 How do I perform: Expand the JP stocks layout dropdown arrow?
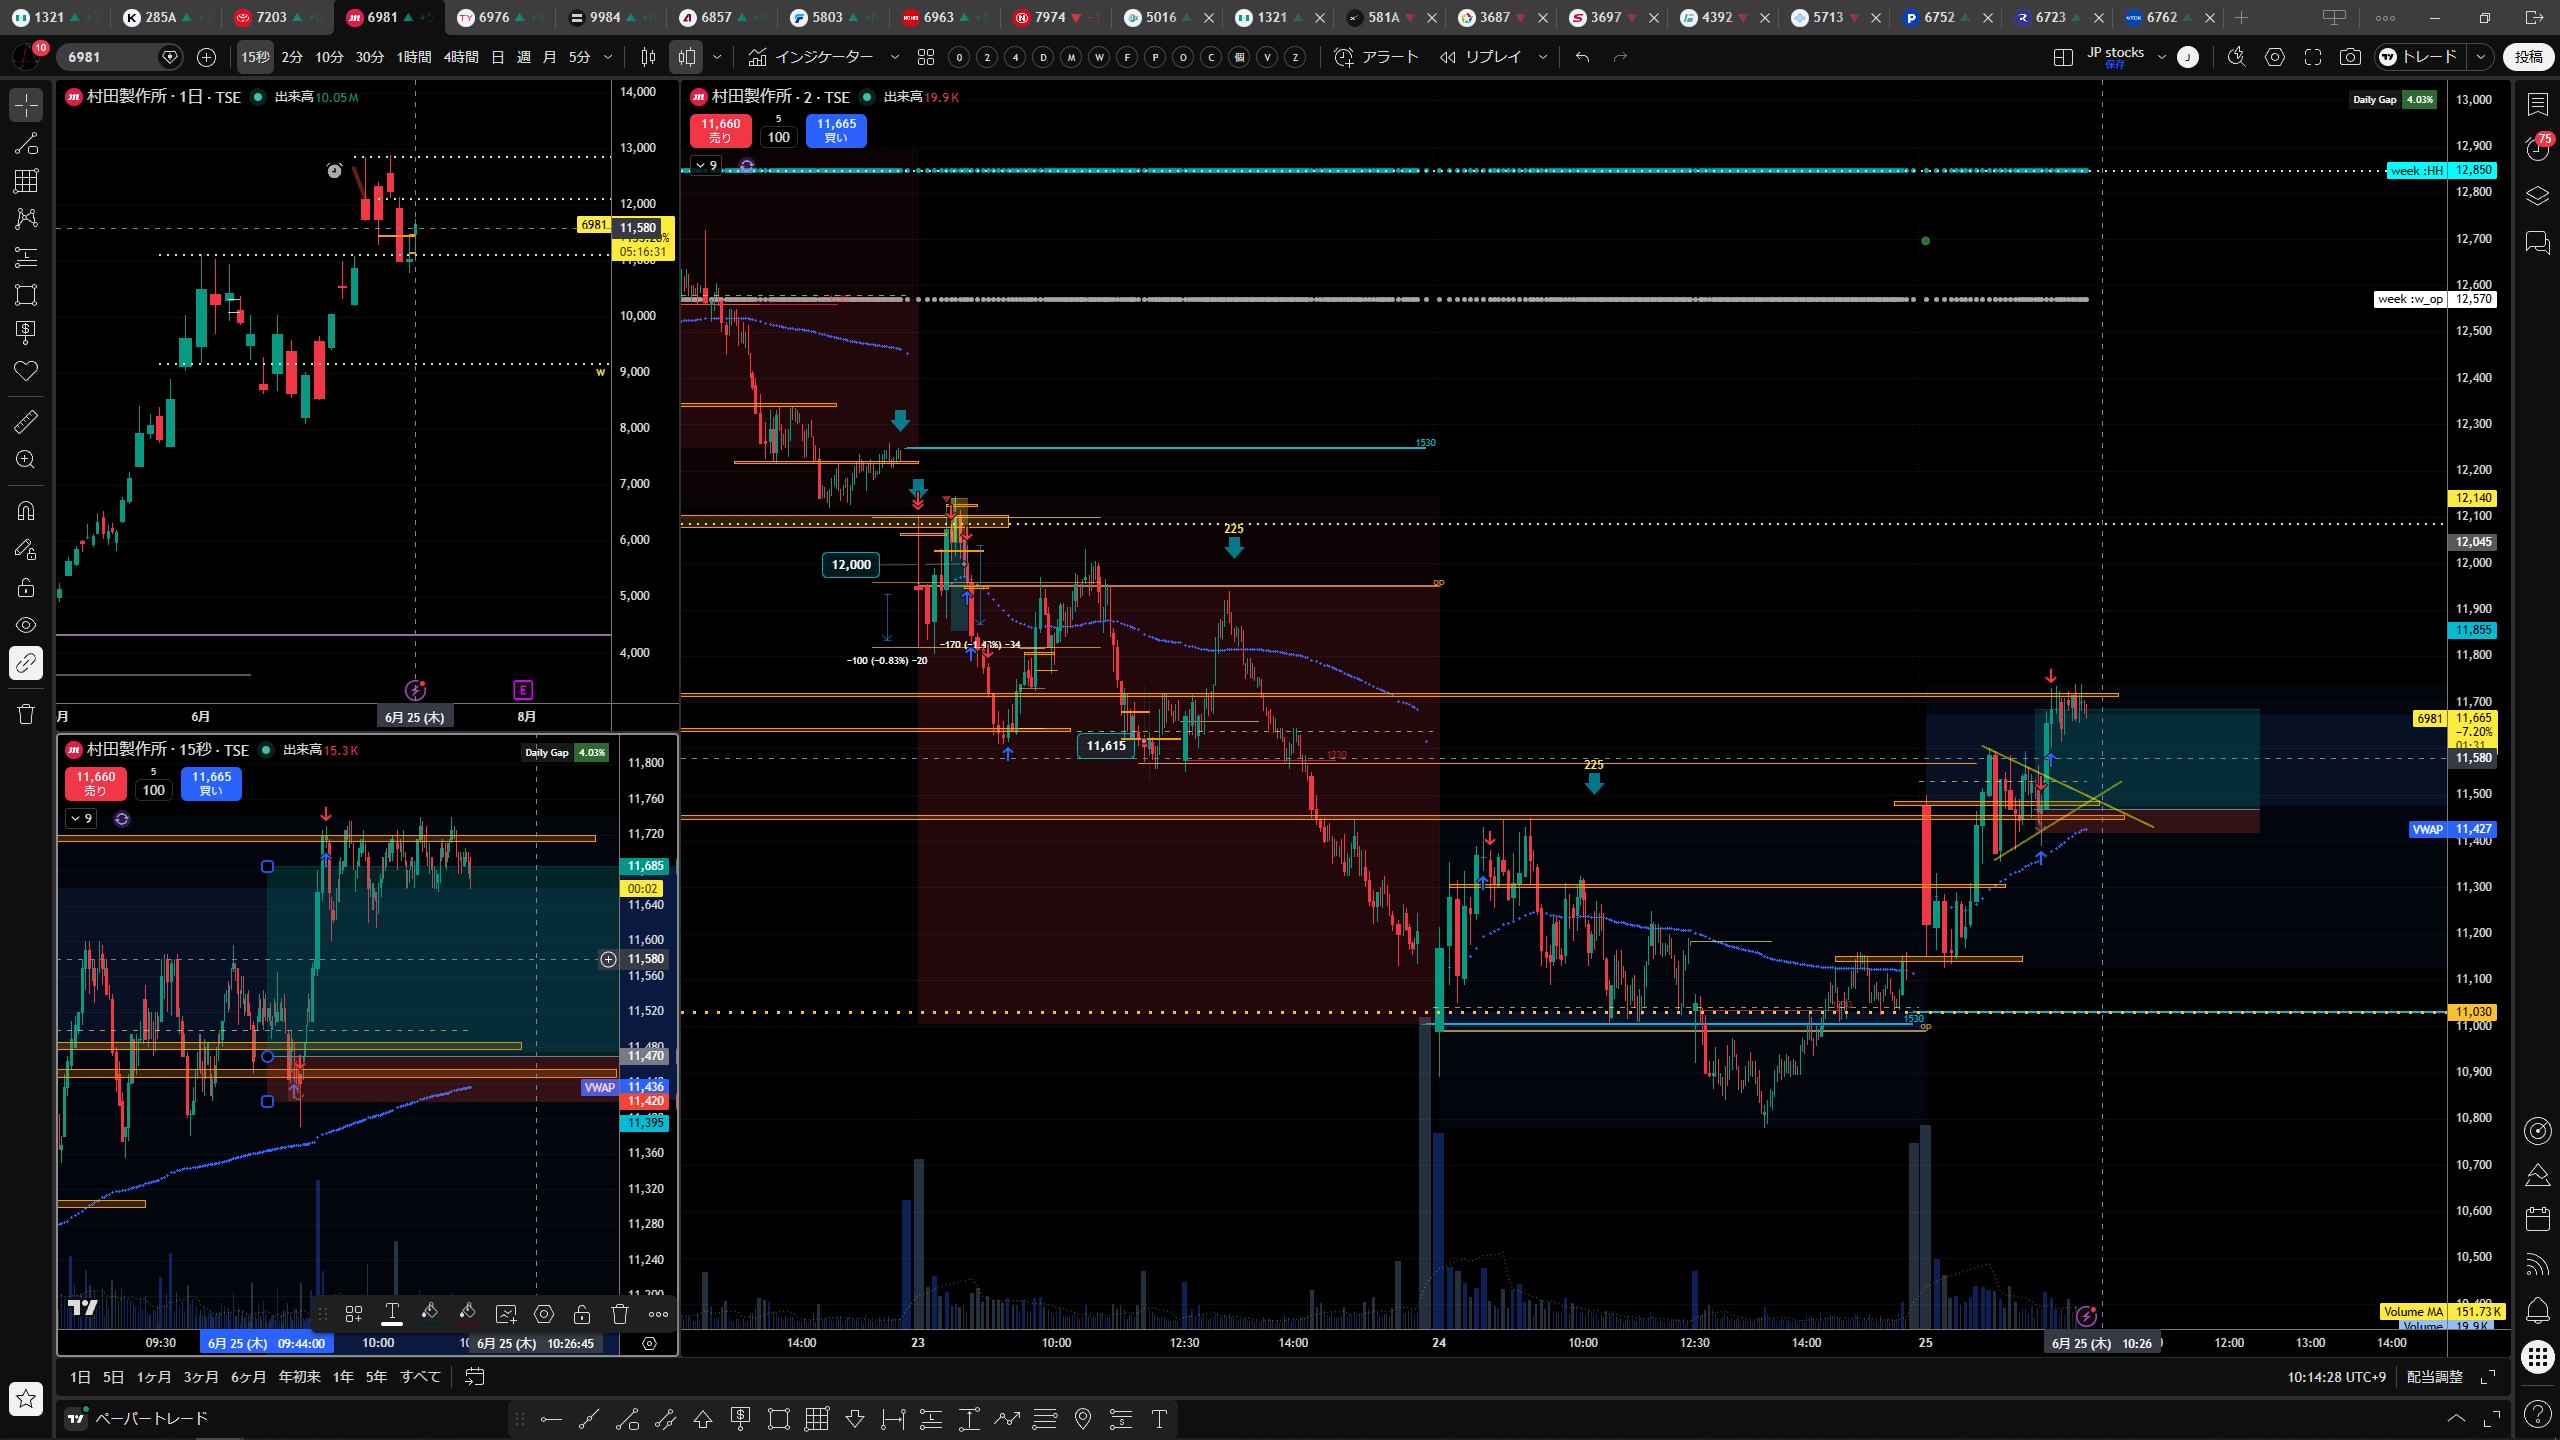tap(2162, 57)
